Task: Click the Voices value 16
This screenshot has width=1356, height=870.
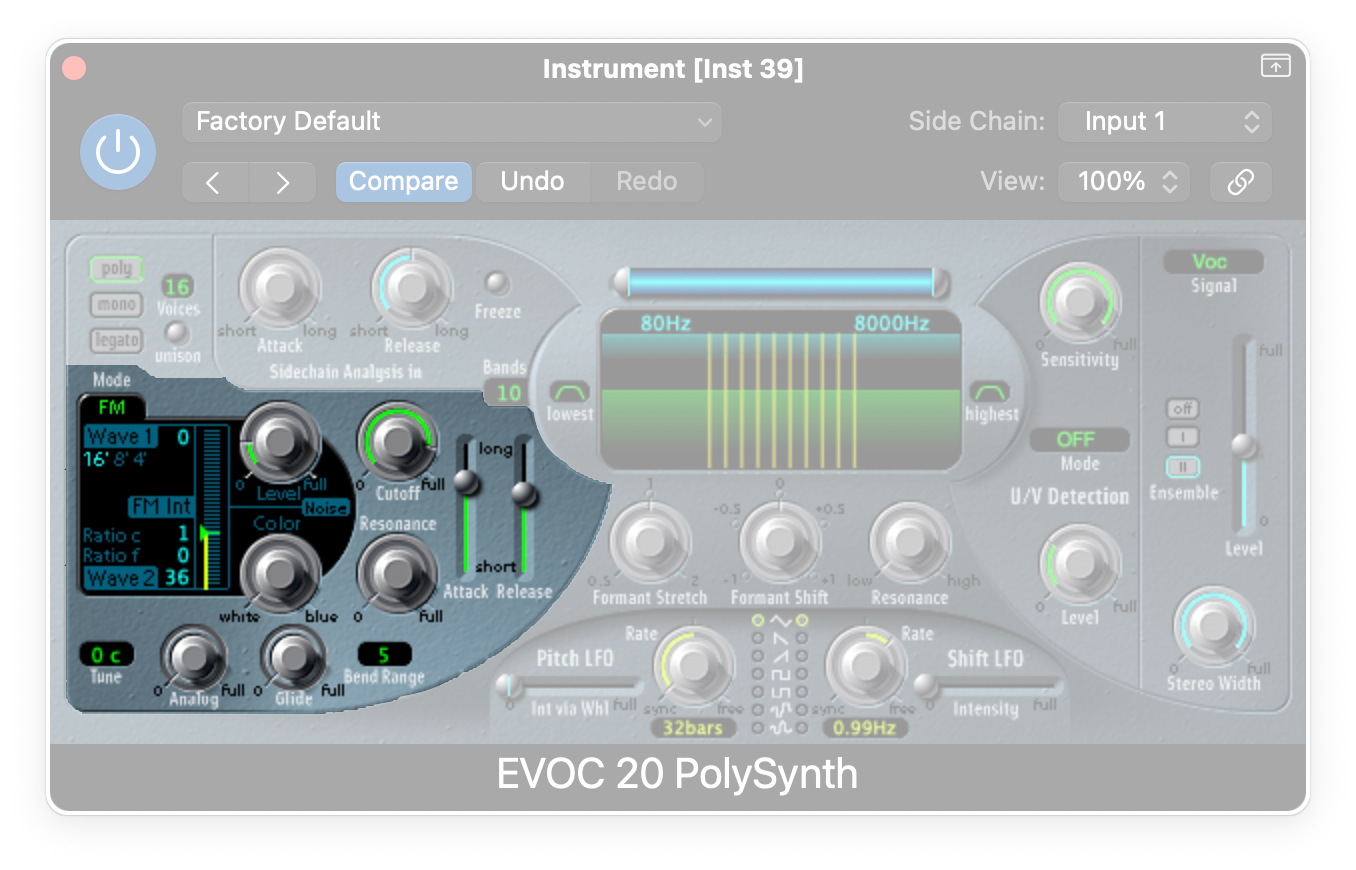Action: [x=177, y=287]
